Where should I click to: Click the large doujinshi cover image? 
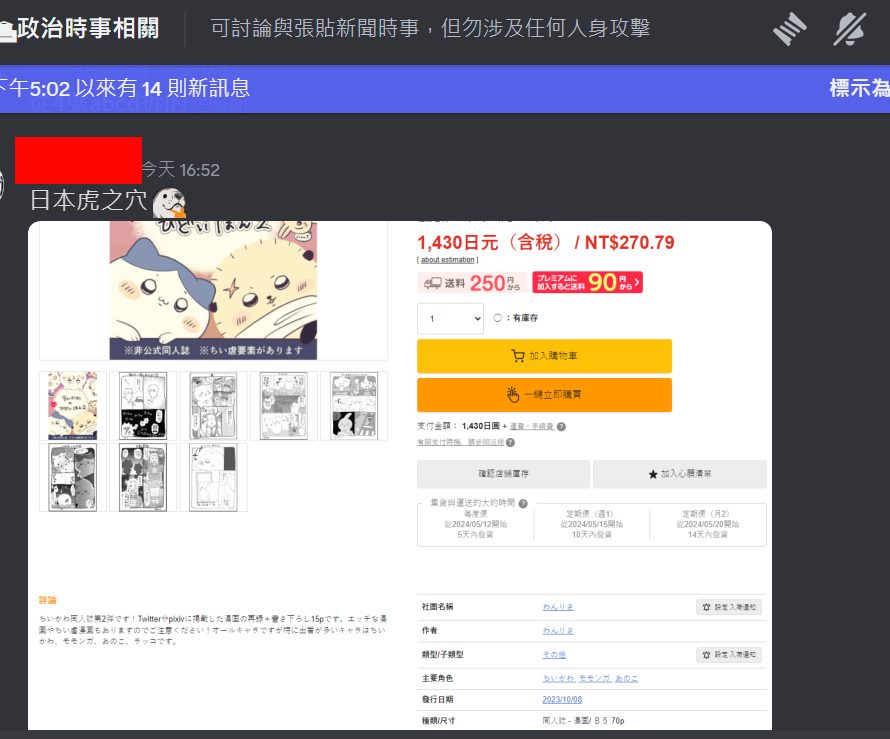213,290
